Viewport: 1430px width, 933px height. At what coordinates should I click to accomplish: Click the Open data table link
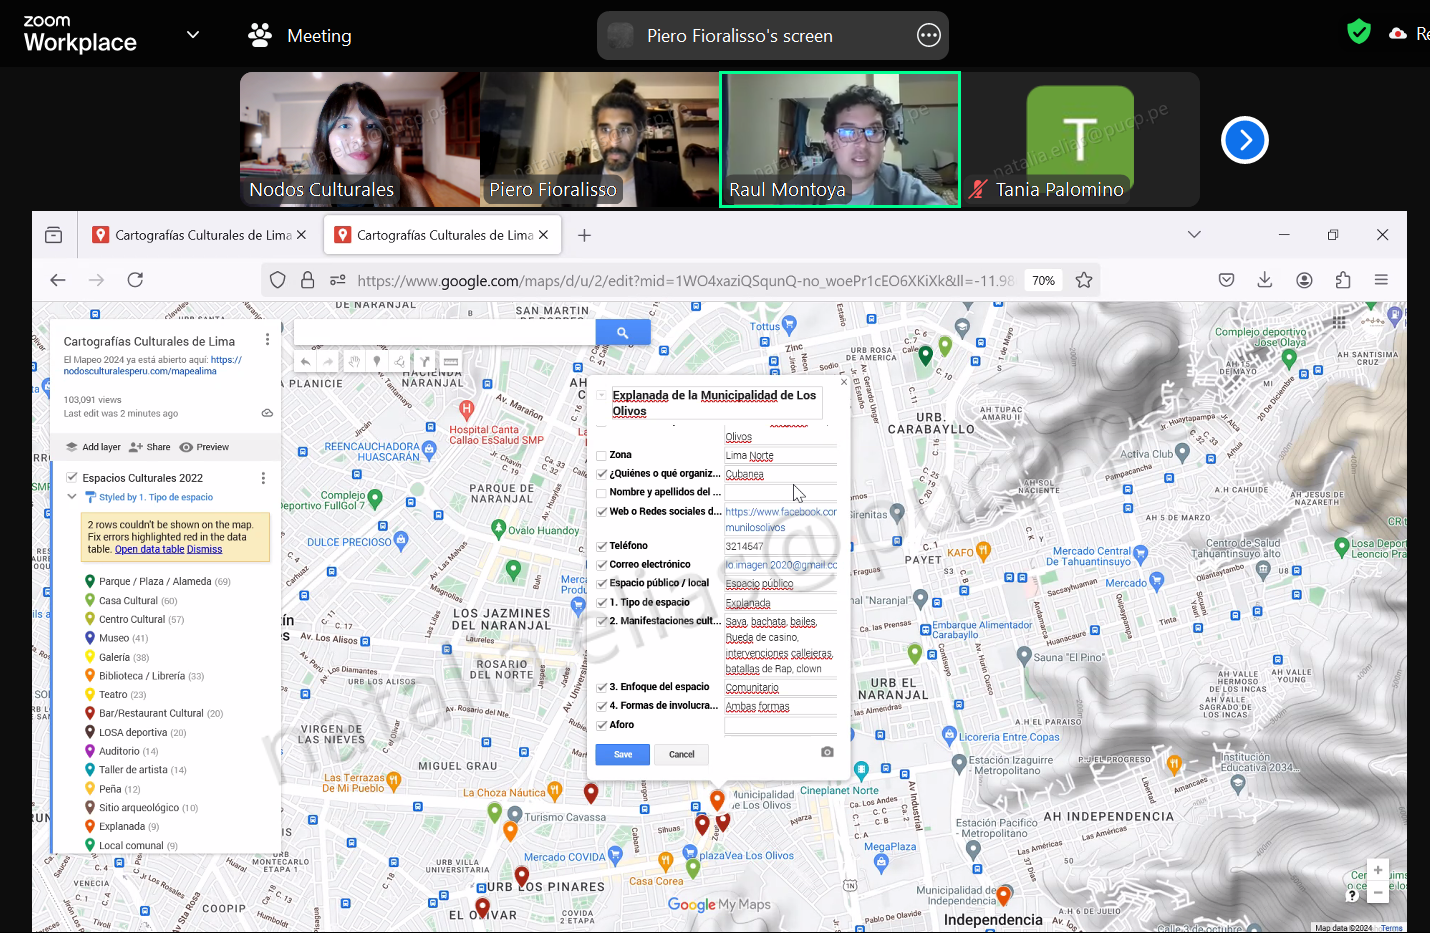pyautogui.click(x=150, y=549)
